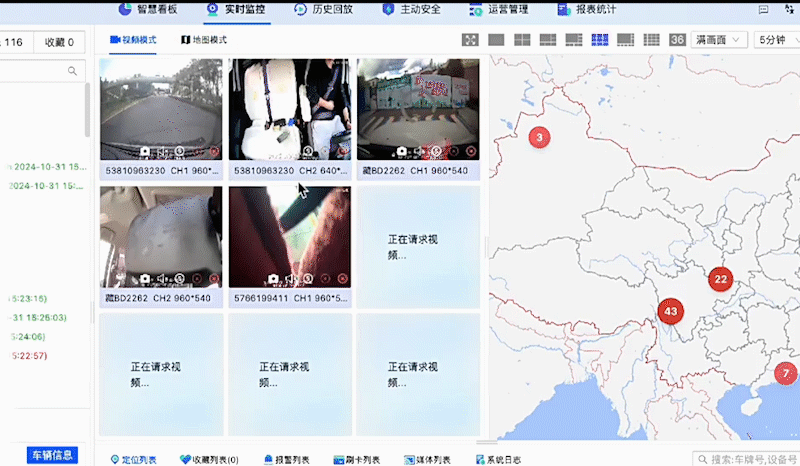Open the 定位列表 bottom tab
Screen dimensions: 800x466
(134, 460)
